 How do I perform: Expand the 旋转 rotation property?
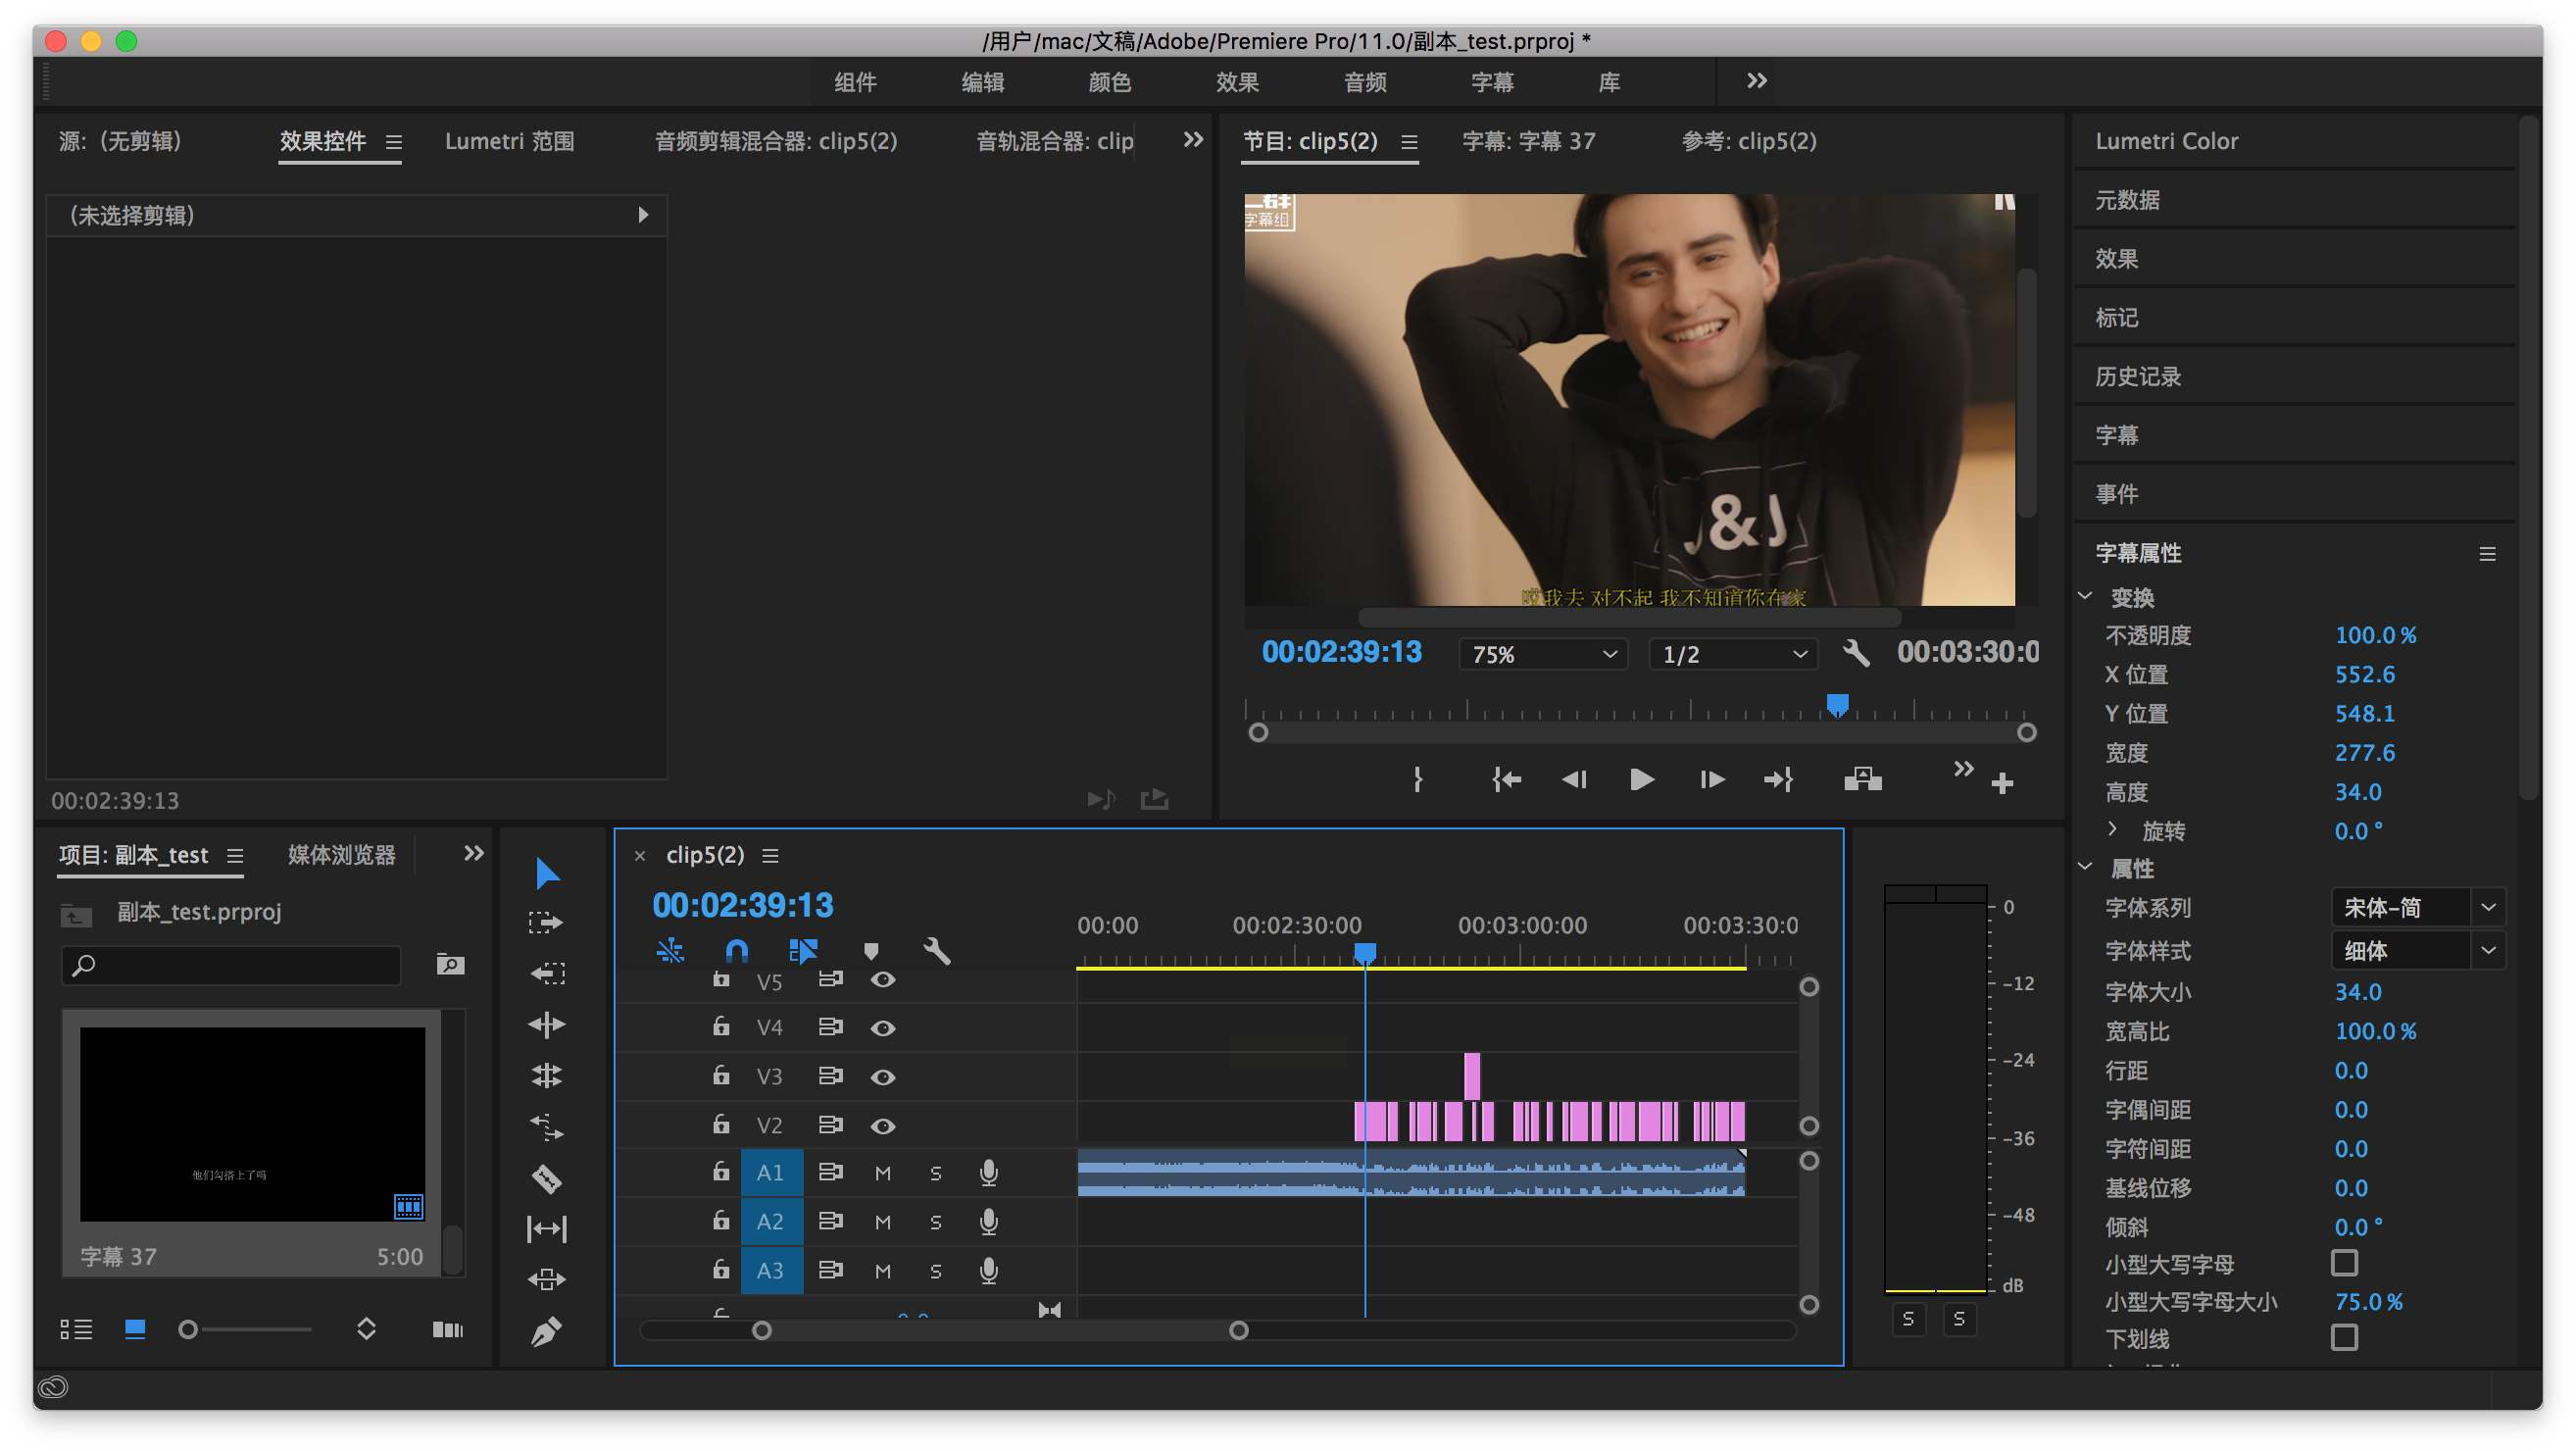tap(2111, 830)
